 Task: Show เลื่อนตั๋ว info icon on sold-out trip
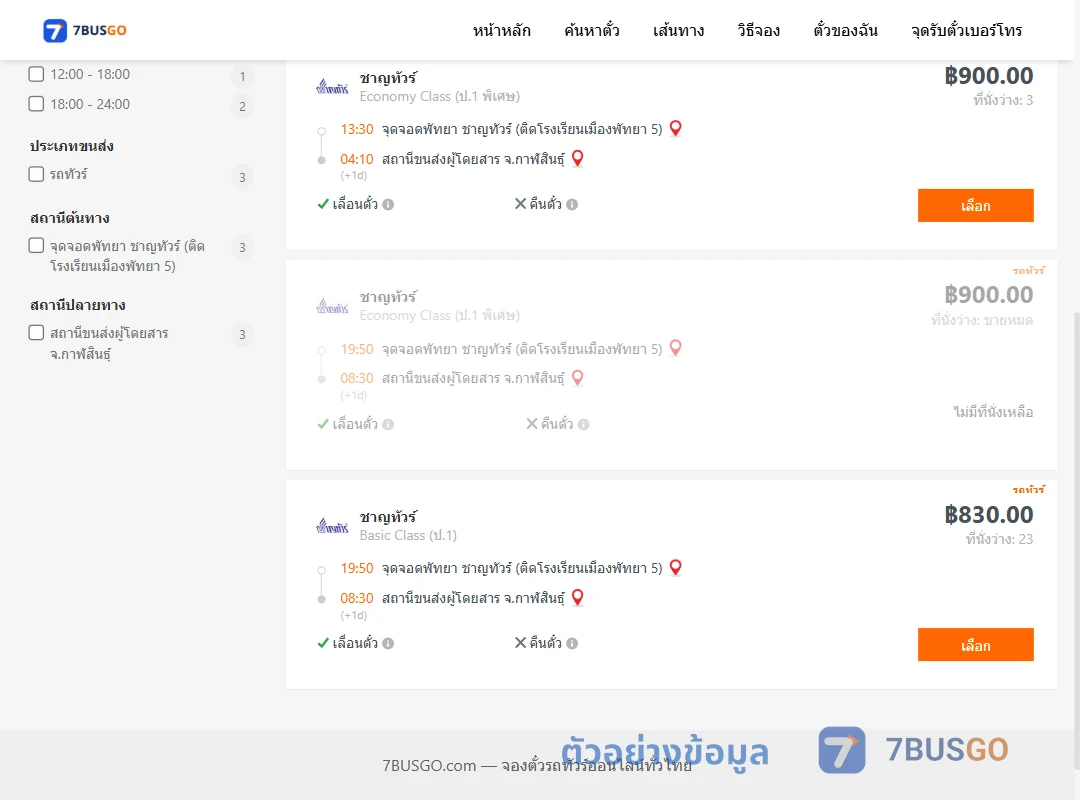click(x=388, y=424)
